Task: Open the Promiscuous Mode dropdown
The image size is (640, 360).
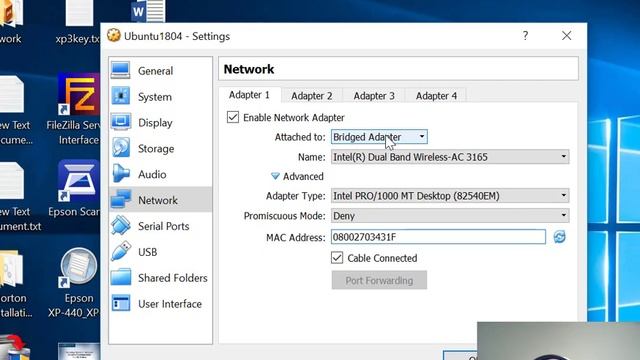Action: [x=450, y=216]
